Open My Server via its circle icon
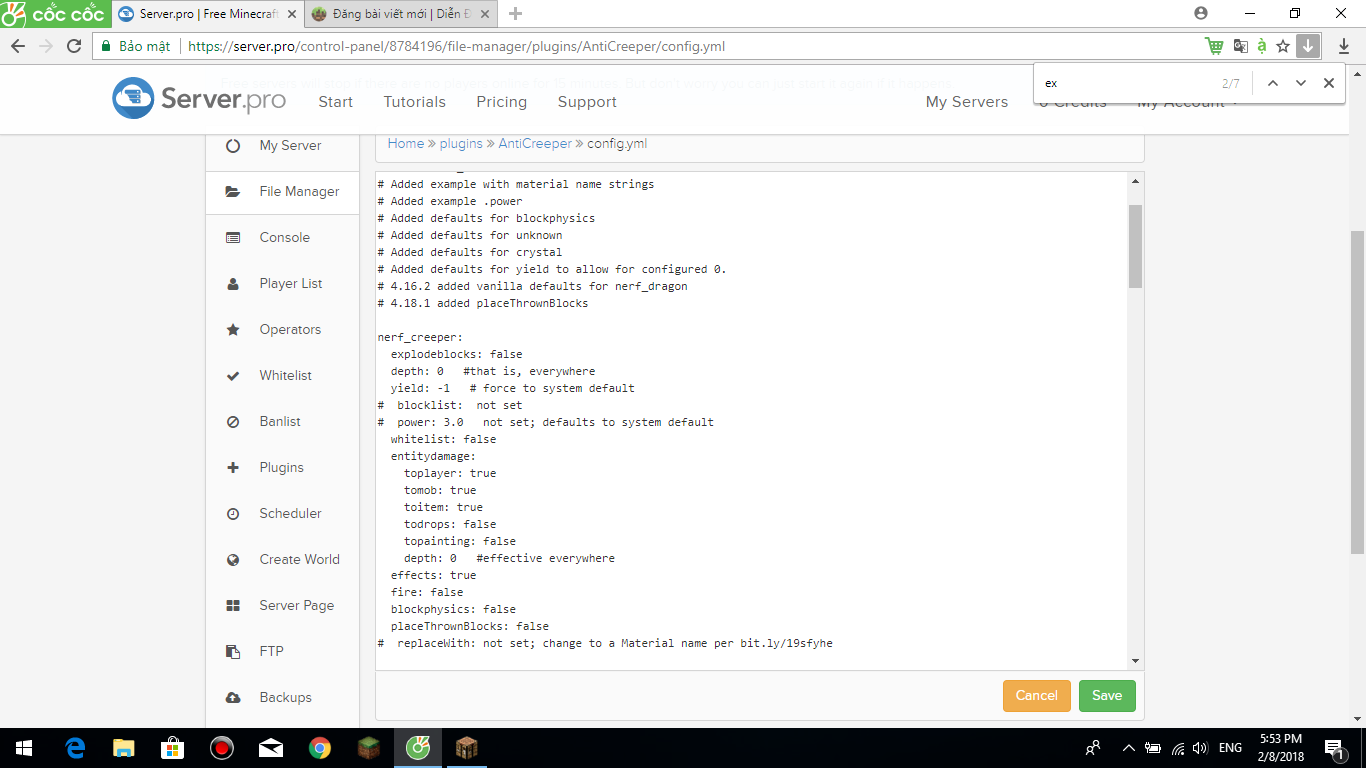 (x=233, y=145)
